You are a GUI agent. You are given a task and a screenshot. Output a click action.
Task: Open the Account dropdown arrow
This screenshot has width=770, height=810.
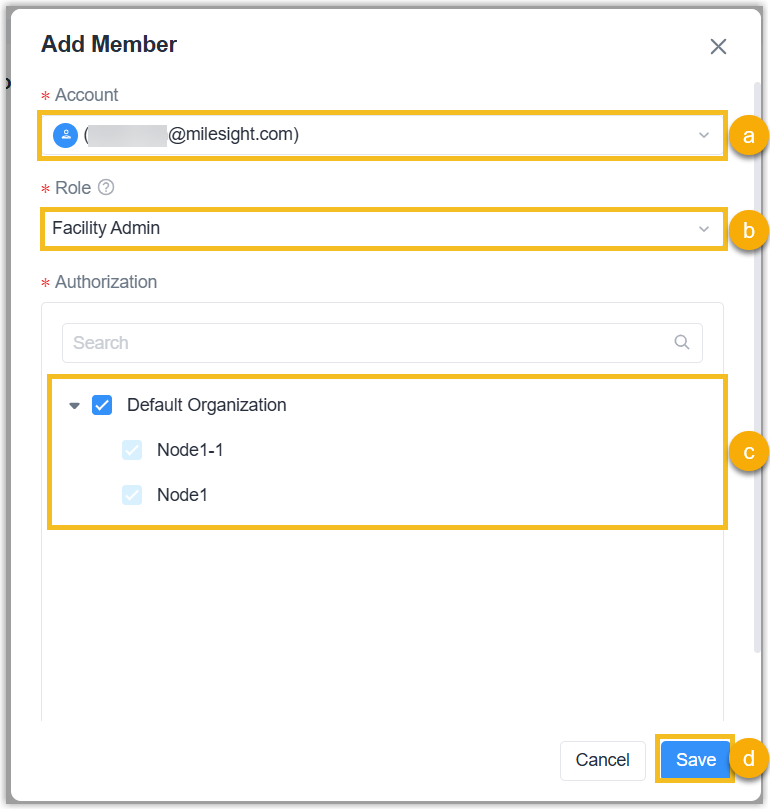pos(704,135)
